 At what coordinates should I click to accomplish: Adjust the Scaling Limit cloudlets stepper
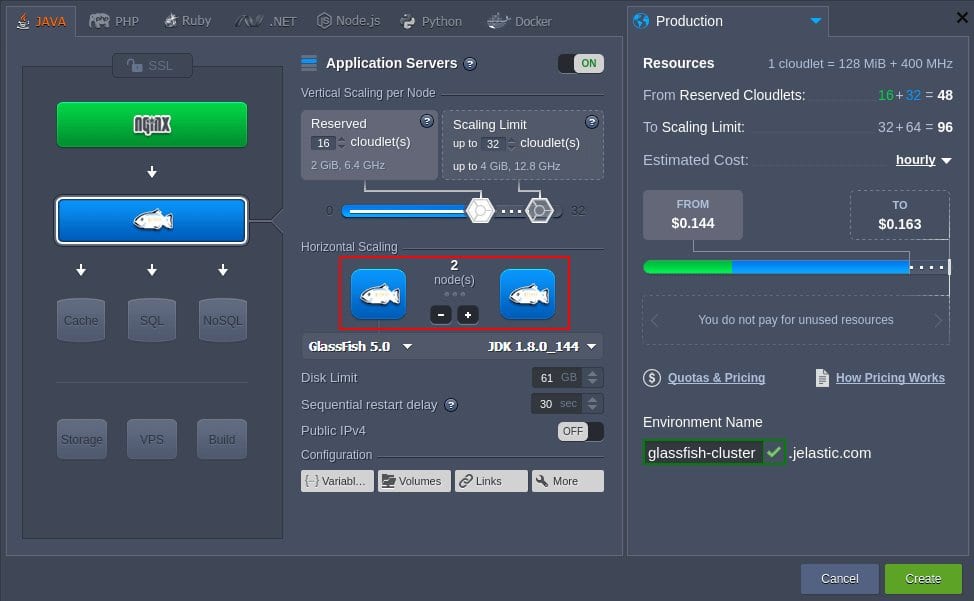[x=511, y=144]
